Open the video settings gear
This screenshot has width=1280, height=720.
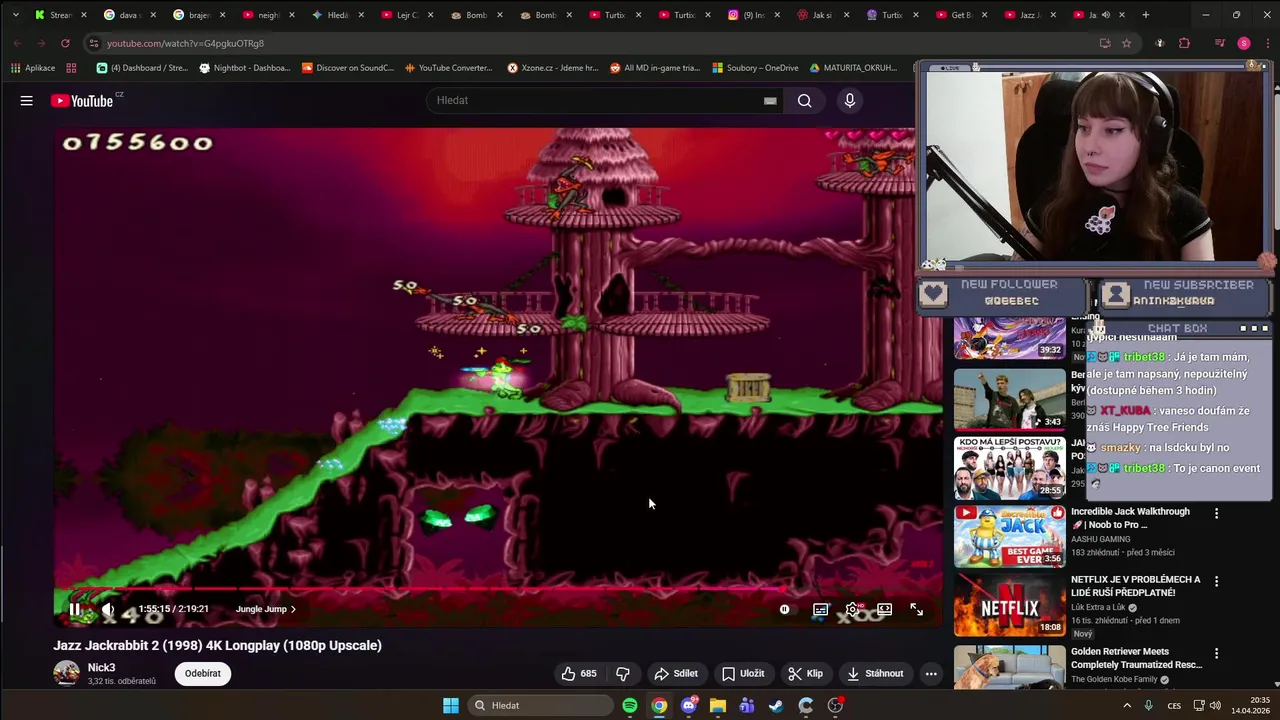click(x=852, y=609)
